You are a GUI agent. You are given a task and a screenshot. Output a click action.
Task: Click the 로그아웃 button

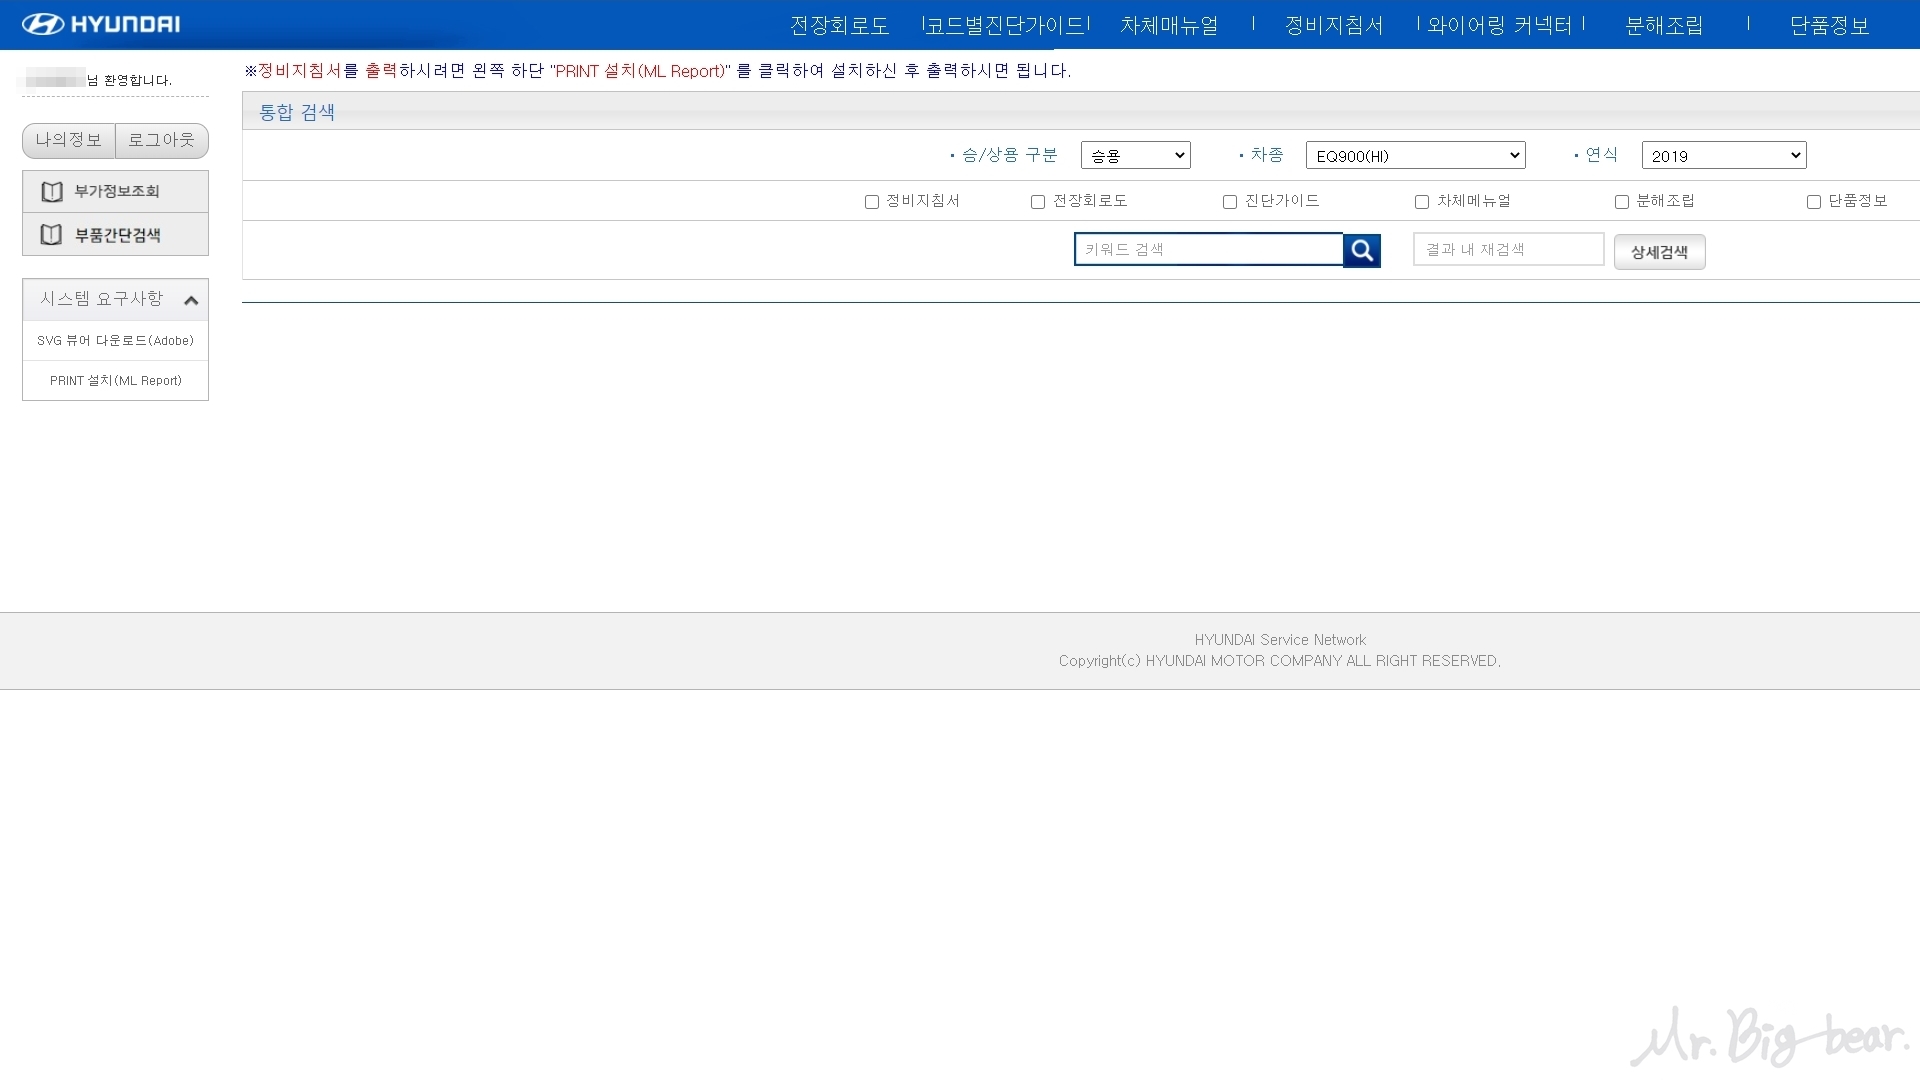pos(162,140)
